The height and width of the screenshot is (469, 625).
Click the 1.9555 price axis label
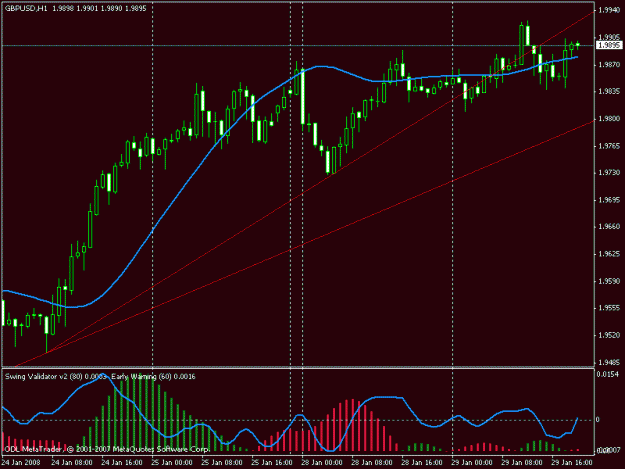(609, 308)
